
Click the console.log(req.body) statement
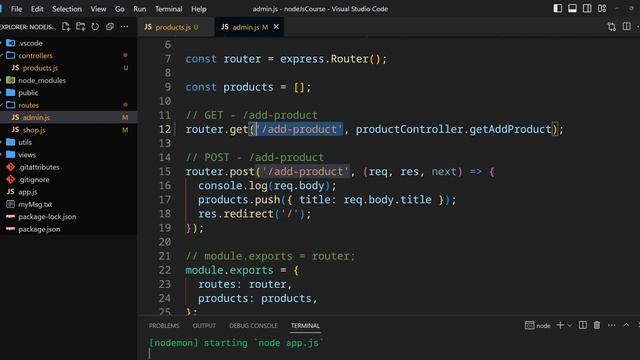pos(267,186)
